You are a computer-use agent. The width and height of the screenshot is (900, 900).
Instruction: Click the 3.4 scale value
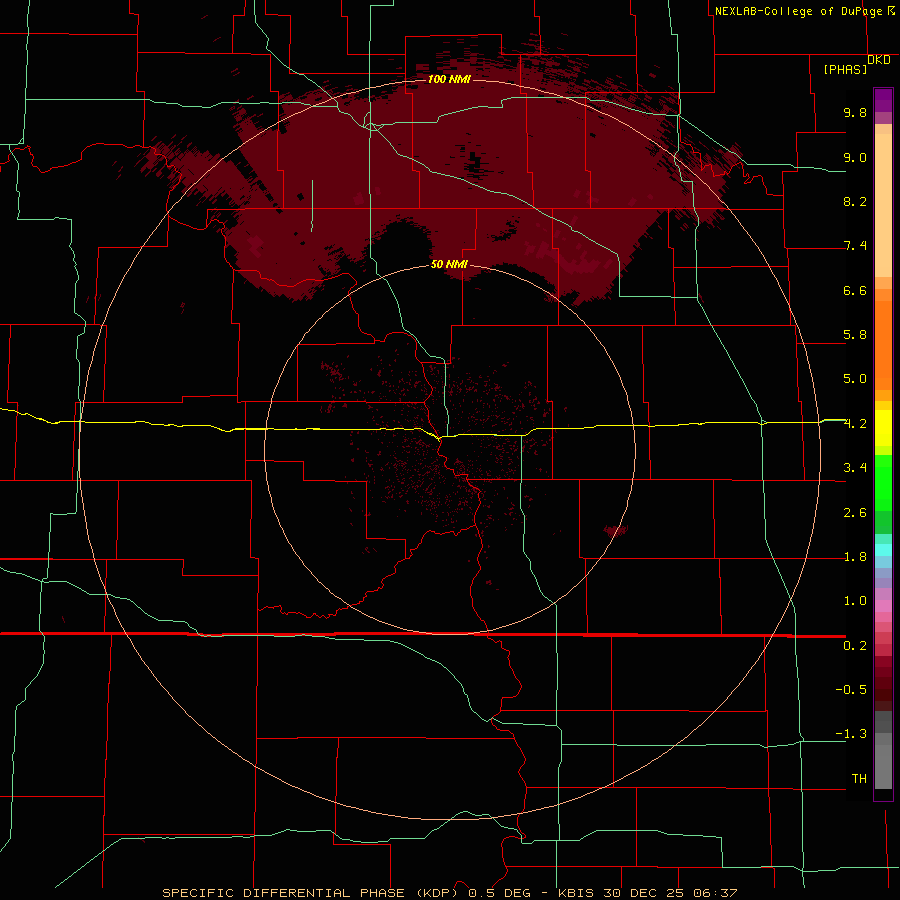pos(855,468)
